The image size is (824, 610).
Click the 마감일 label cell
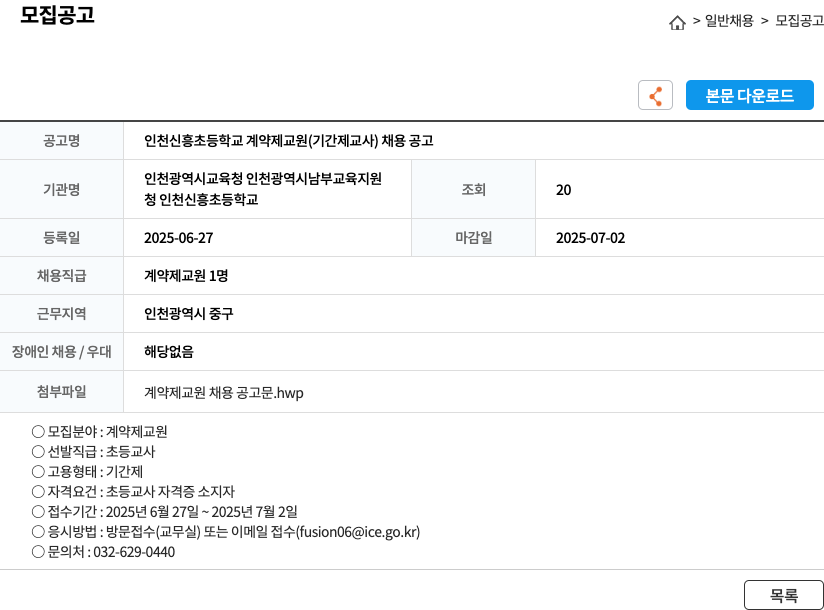[473, 237]
